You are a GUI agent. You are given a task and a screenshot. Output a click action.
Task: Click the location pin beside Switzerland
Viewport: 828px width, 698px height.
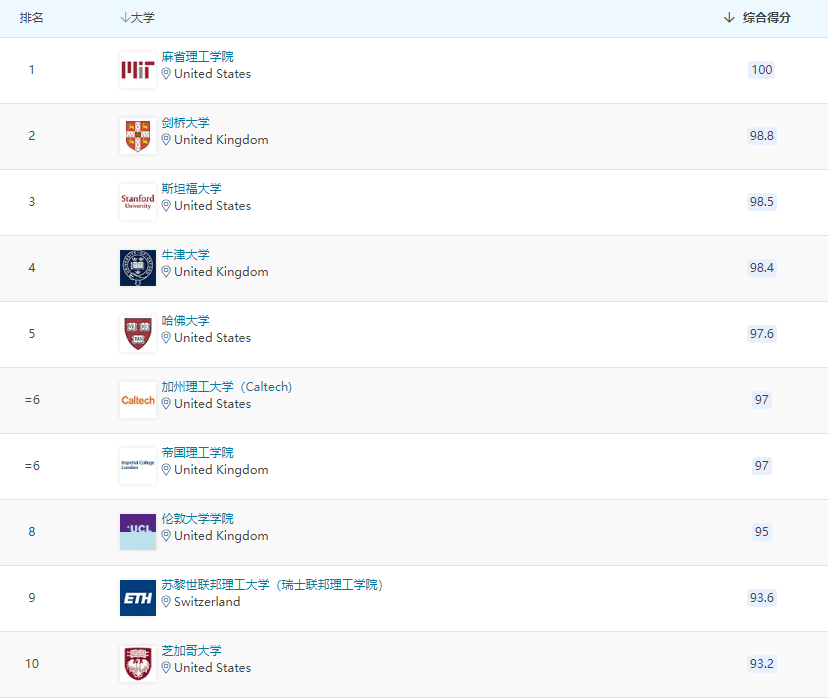(x=167, y=602)
